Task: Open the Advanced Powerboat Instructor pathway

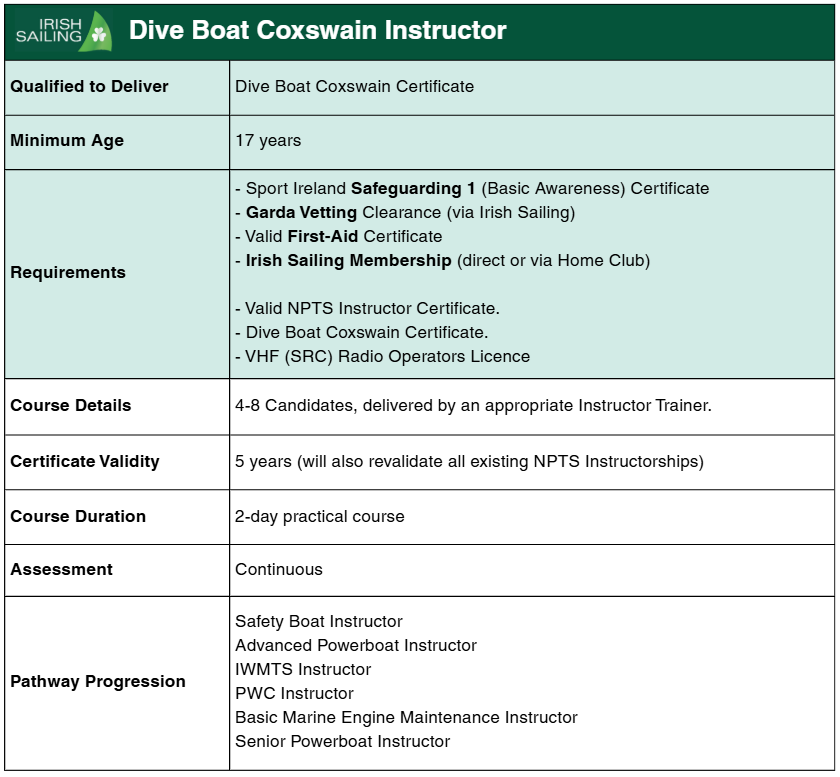Action: tap(356, 646)
